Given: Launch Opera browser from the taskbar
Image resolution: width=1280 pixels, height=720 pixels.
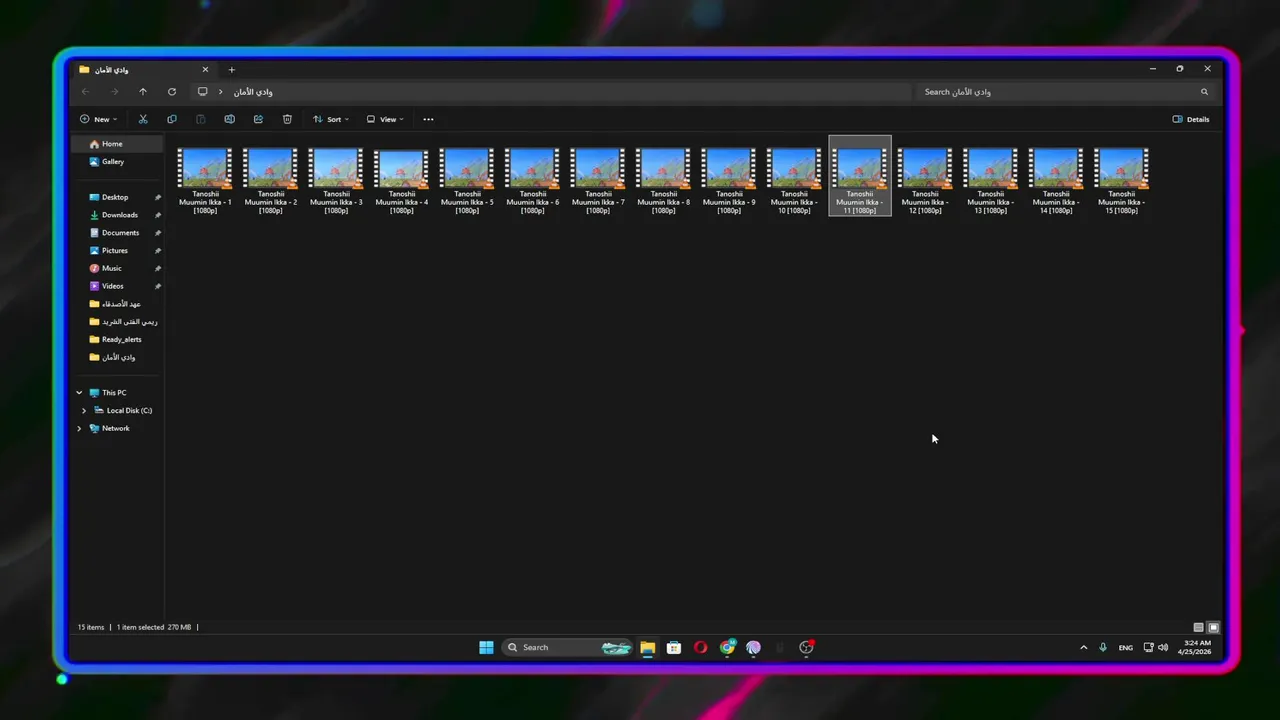Looking at the screenshot, I should (700, 647).
